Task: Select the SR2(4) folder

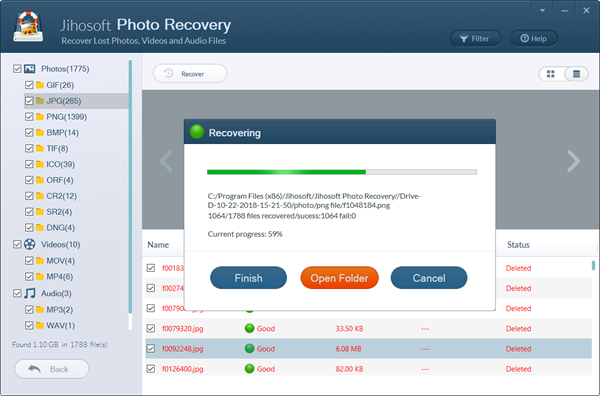Action: (59, 212)
